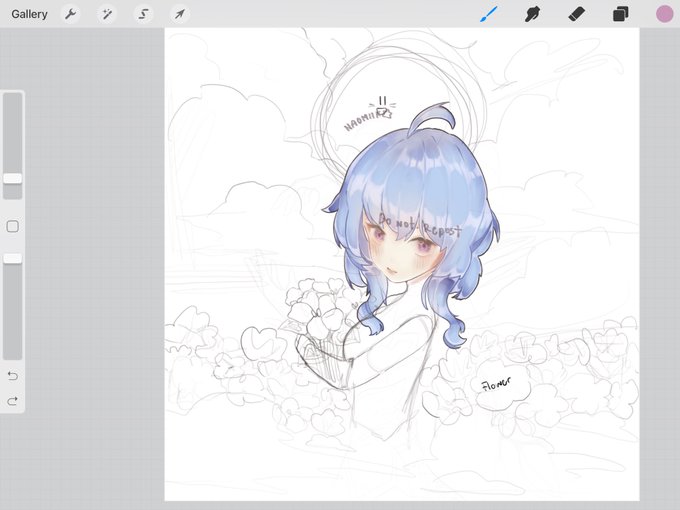
Task: Open the Adjustments magic wand menu
Action: [107, 14]
